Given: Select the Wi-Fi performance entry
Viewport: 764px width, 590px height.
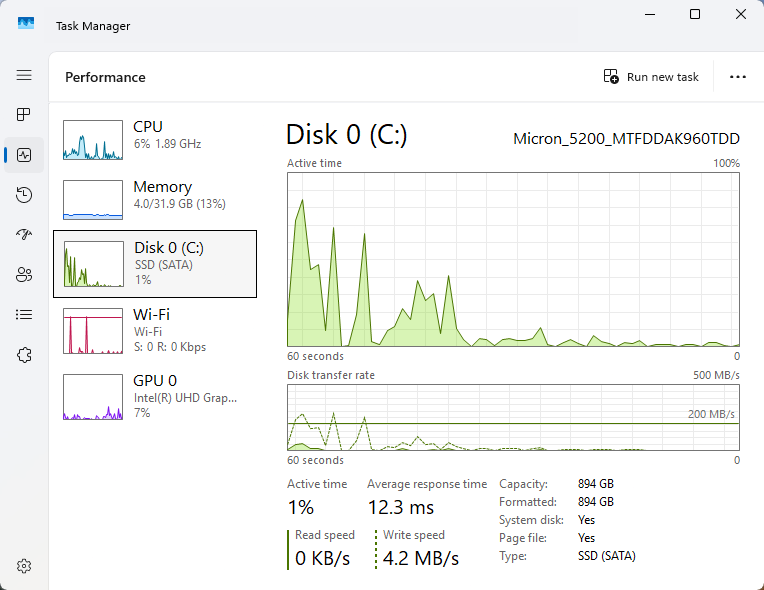Looking at the screenshot, I should click(155, 330).
